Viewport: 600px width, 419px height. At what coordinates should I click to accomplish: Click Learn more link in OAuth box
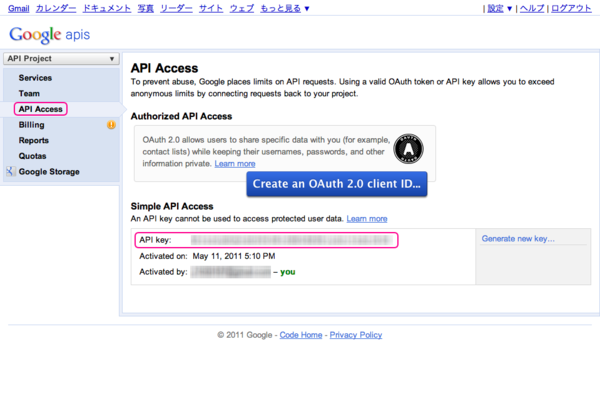click(235, 164)
